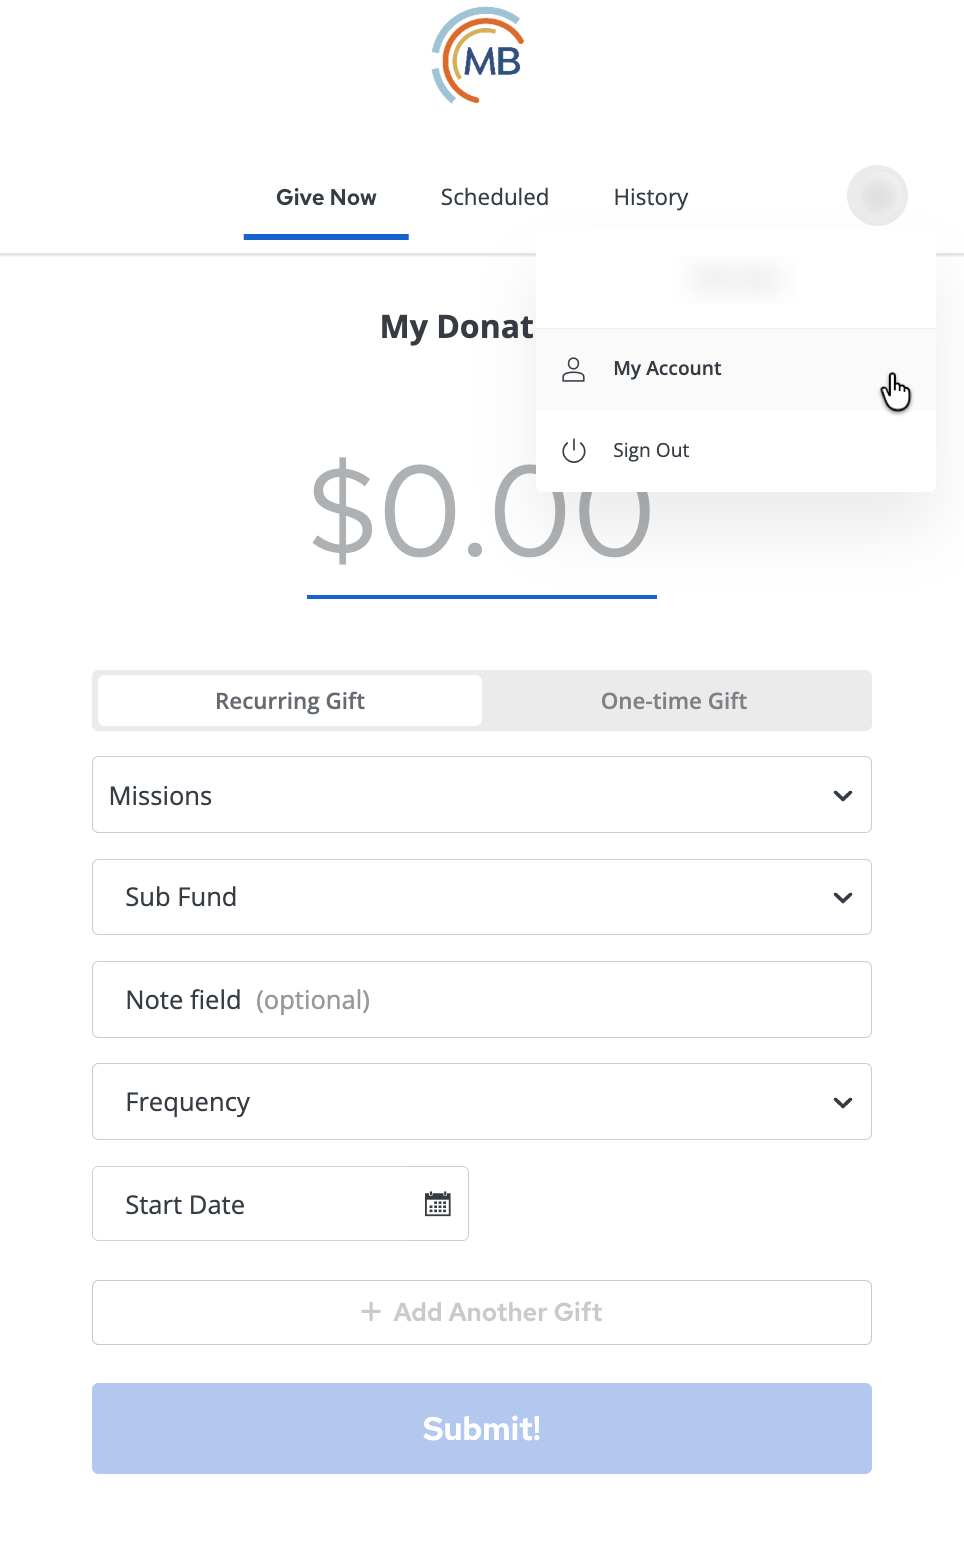Click the person icon beside My Account

click(573, 369)
